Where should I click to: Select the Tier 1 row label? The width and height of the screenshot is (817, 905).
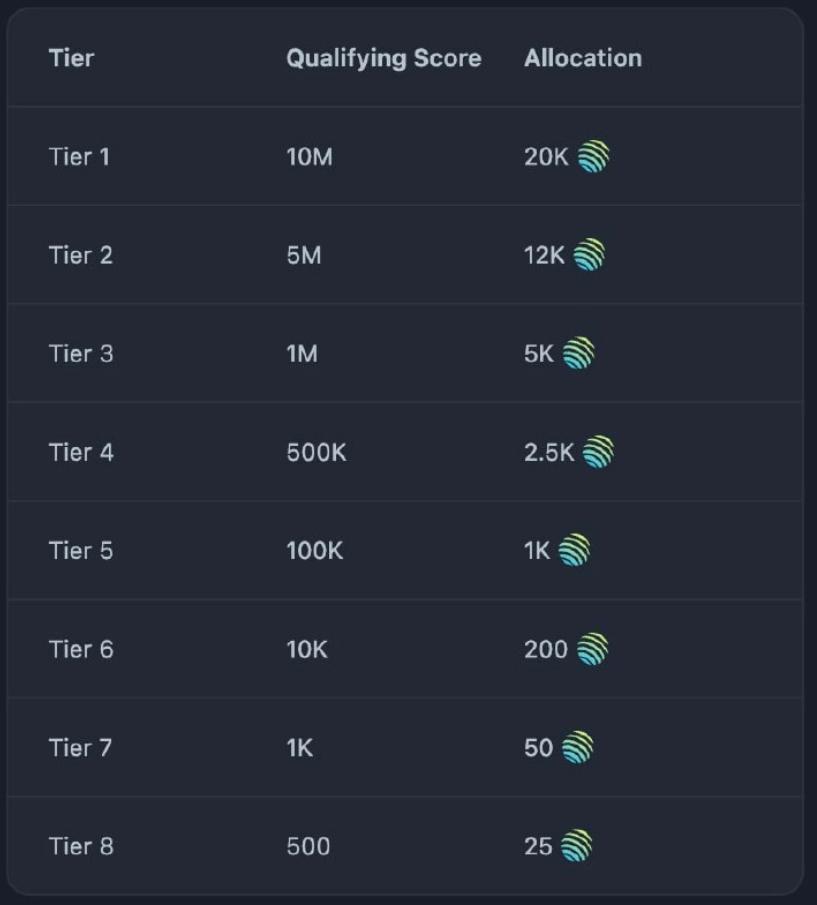click(80, 157)
